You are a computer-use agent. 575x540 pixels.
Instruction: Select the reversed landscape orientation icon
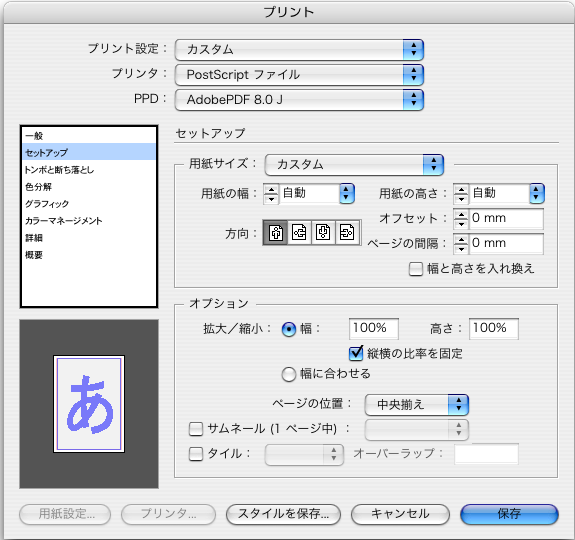click(x=347, y=232)
